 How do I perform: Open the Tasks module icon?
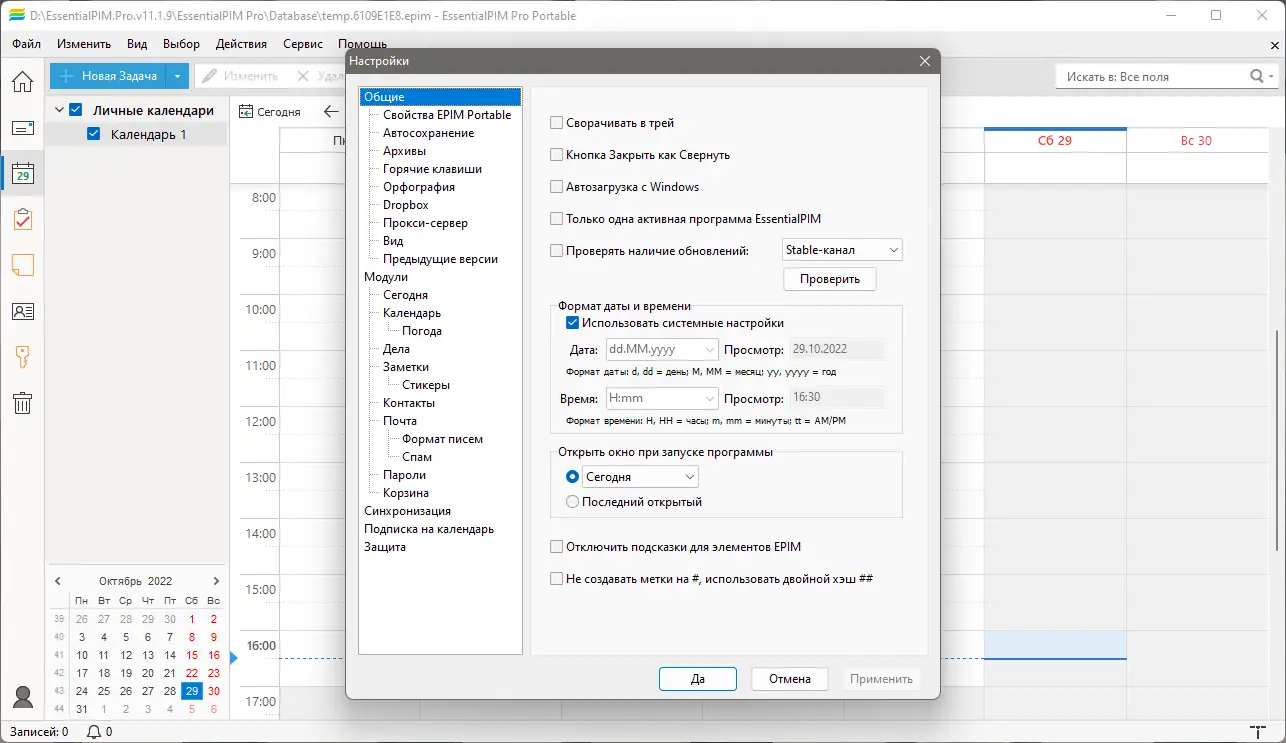pos(22,220)
